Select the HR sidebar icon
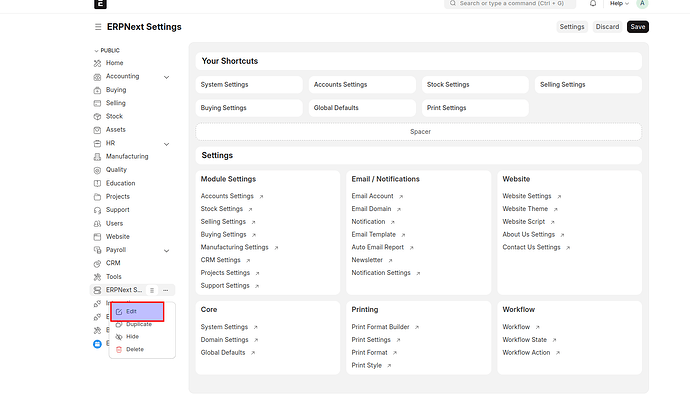This screenshot has height=401, width=690. point(97,143)
